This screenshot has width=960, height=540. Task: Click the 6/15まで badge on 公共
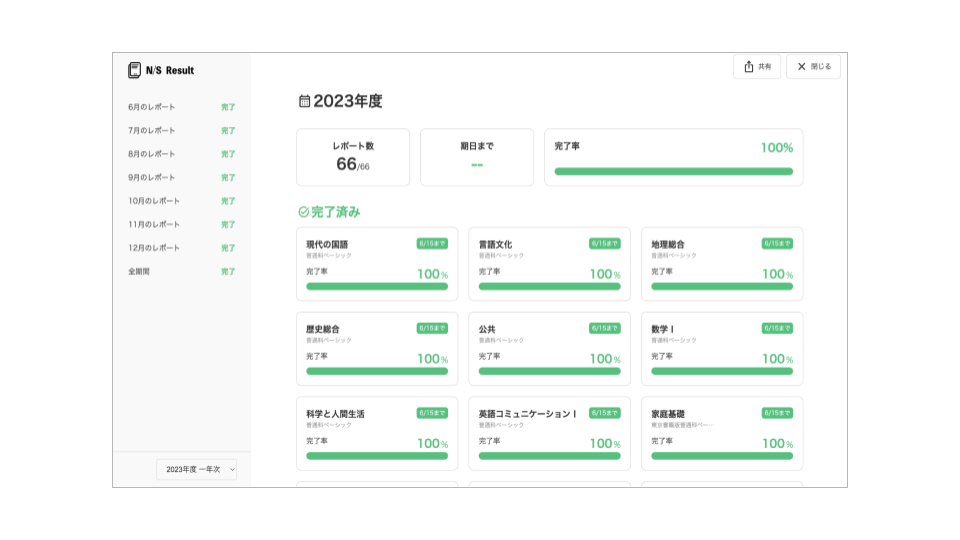pyautogui.click(x=604, y=328)
